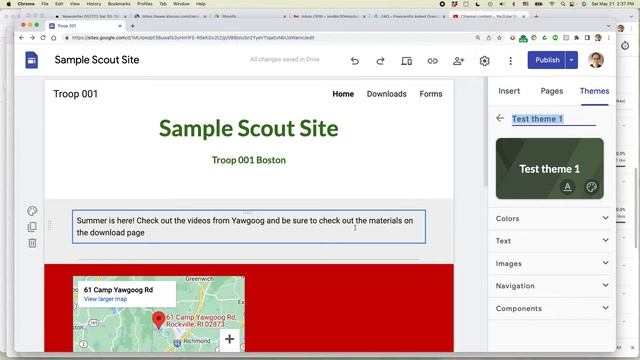Open the More options three-dot menu
Viewport: 640px width, 360px height.
coord(510,61)
